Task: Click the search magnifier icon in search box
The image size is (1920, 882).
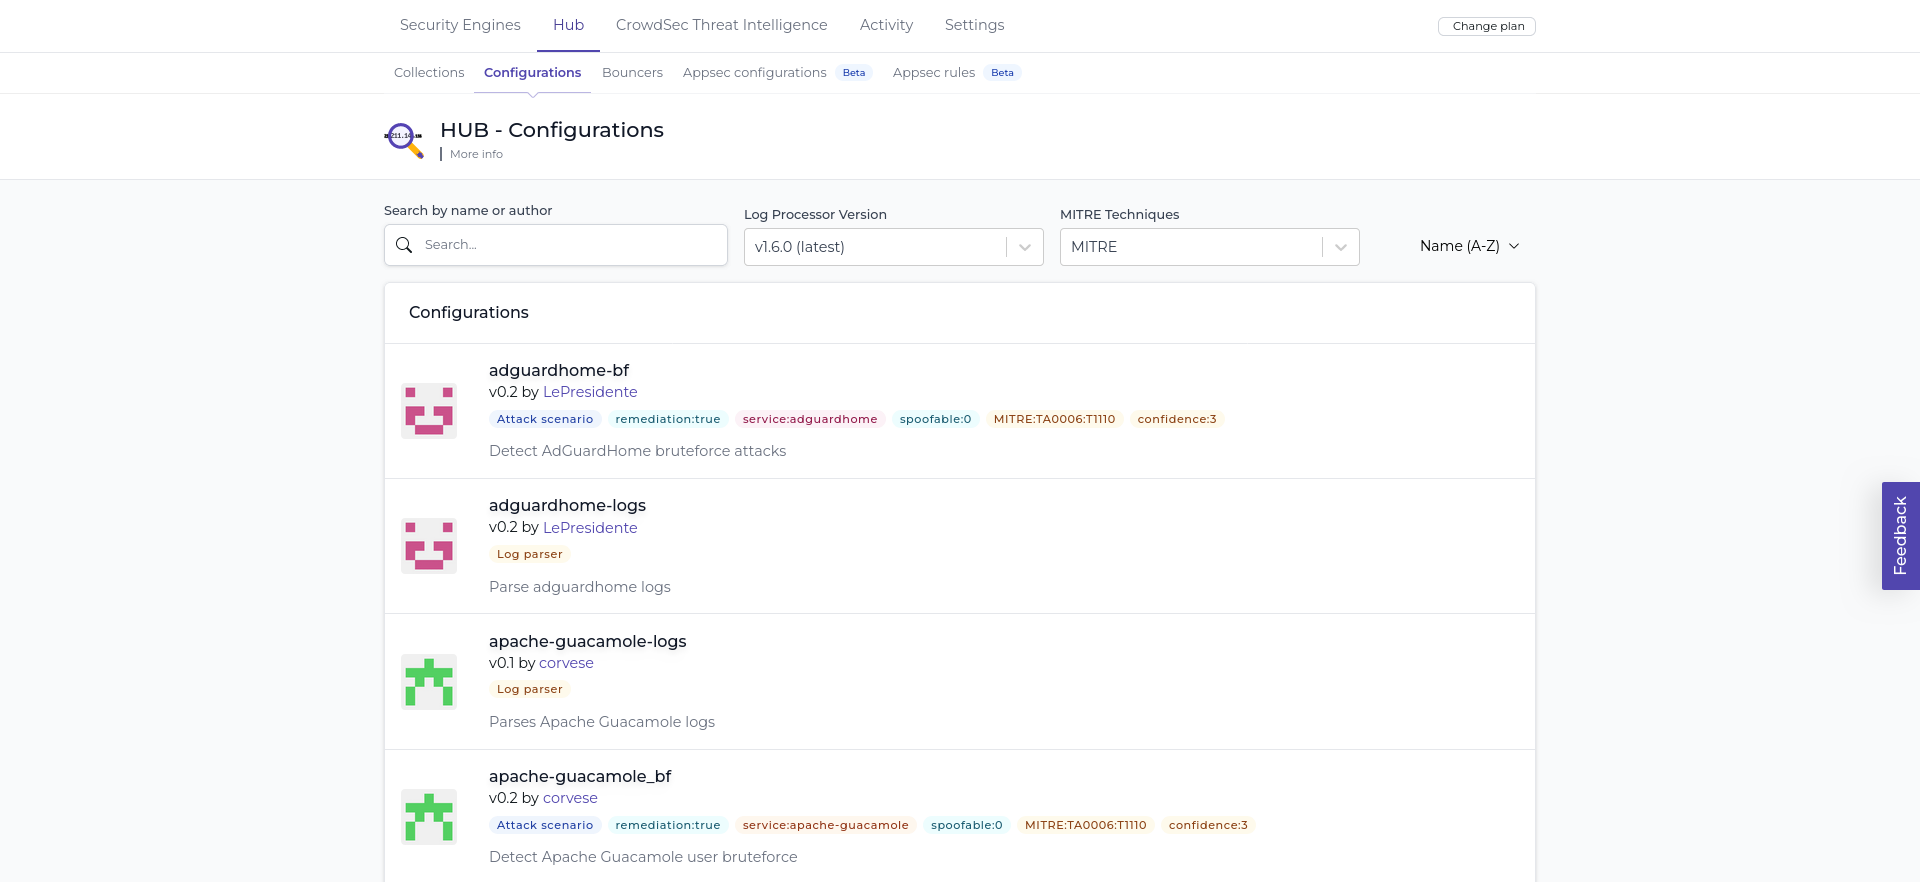Action: pyautogui.click(x=404, y=245)
